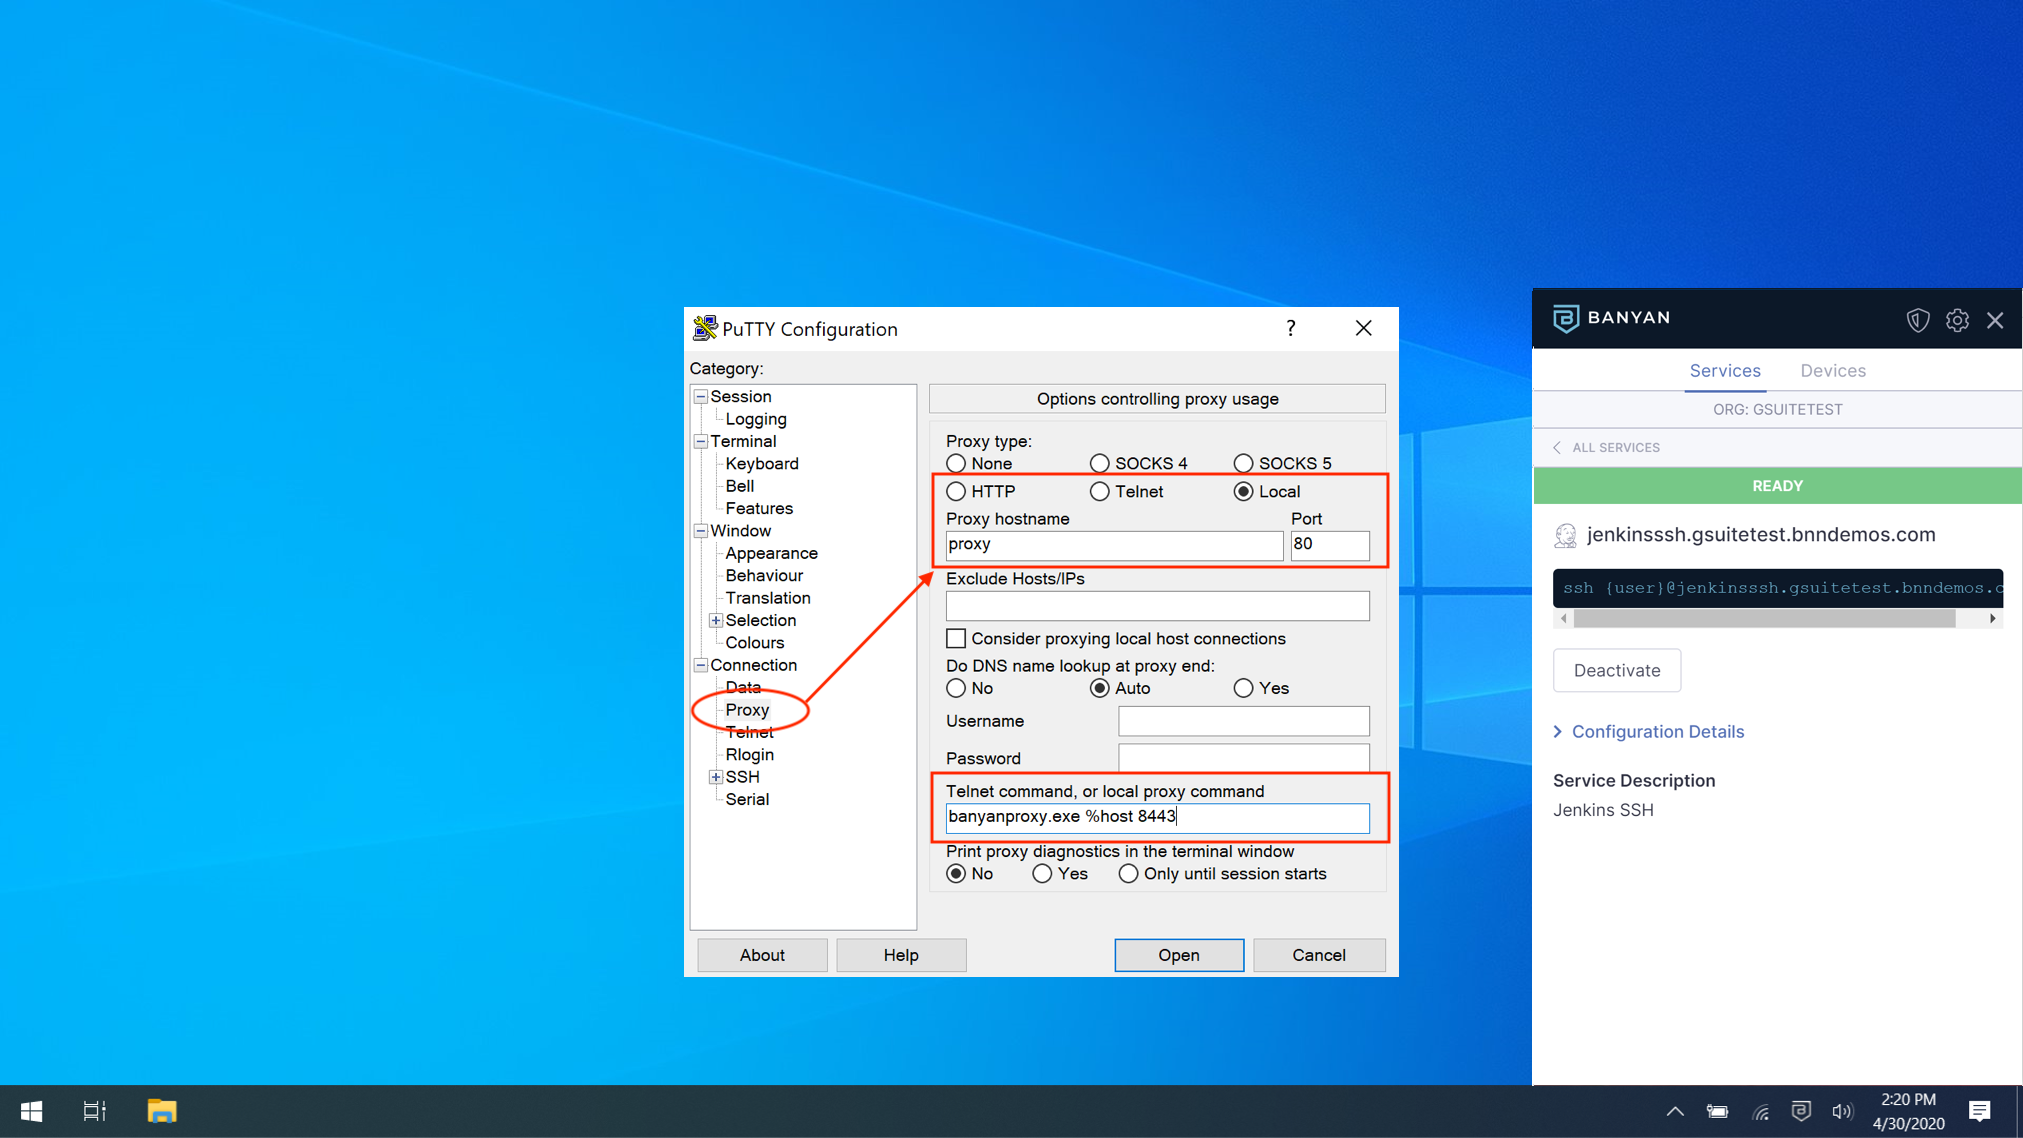Set DNS lookup at proxy end to Auto
Screen dimensions: 2023x1138
pos(1100,688)
